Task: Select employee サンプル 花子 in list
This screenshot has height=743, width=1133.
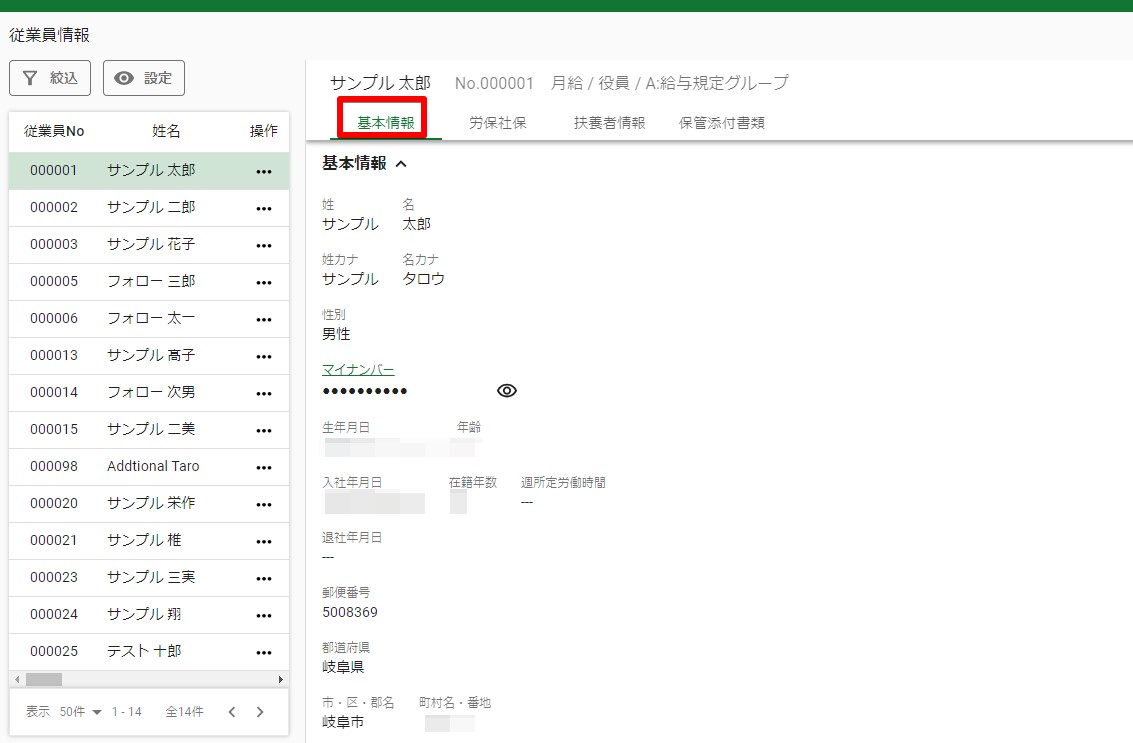Action: click(x=149, y=244)
